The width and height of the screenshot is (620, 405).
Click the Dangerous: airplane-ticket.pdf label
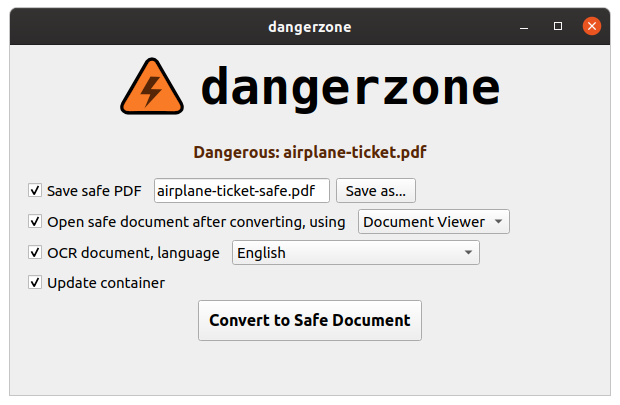[310, 152]
